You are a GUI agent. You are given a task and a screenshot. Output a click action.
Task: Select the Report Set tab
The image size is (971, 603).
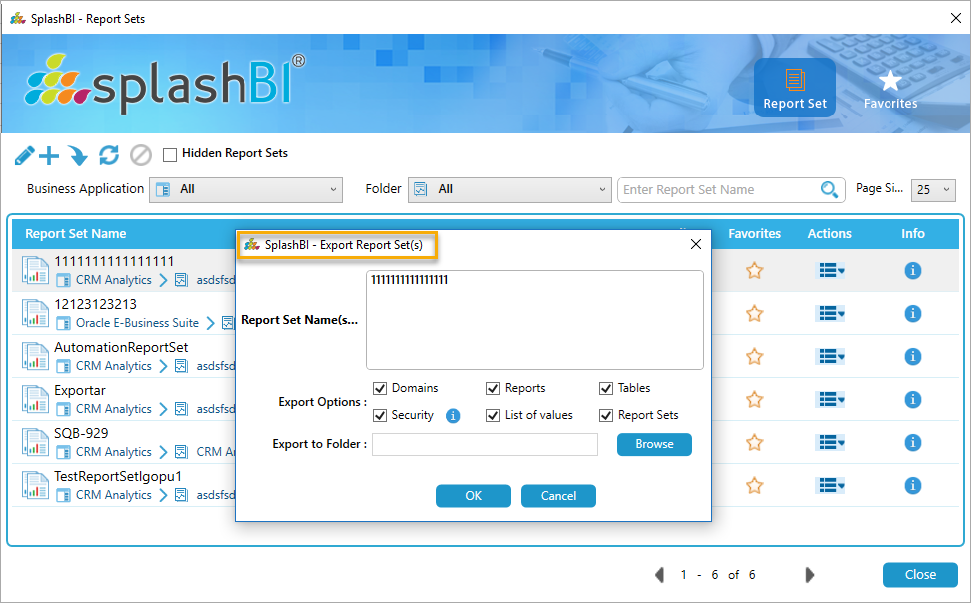pyautogui.click(x=795, y=89)
